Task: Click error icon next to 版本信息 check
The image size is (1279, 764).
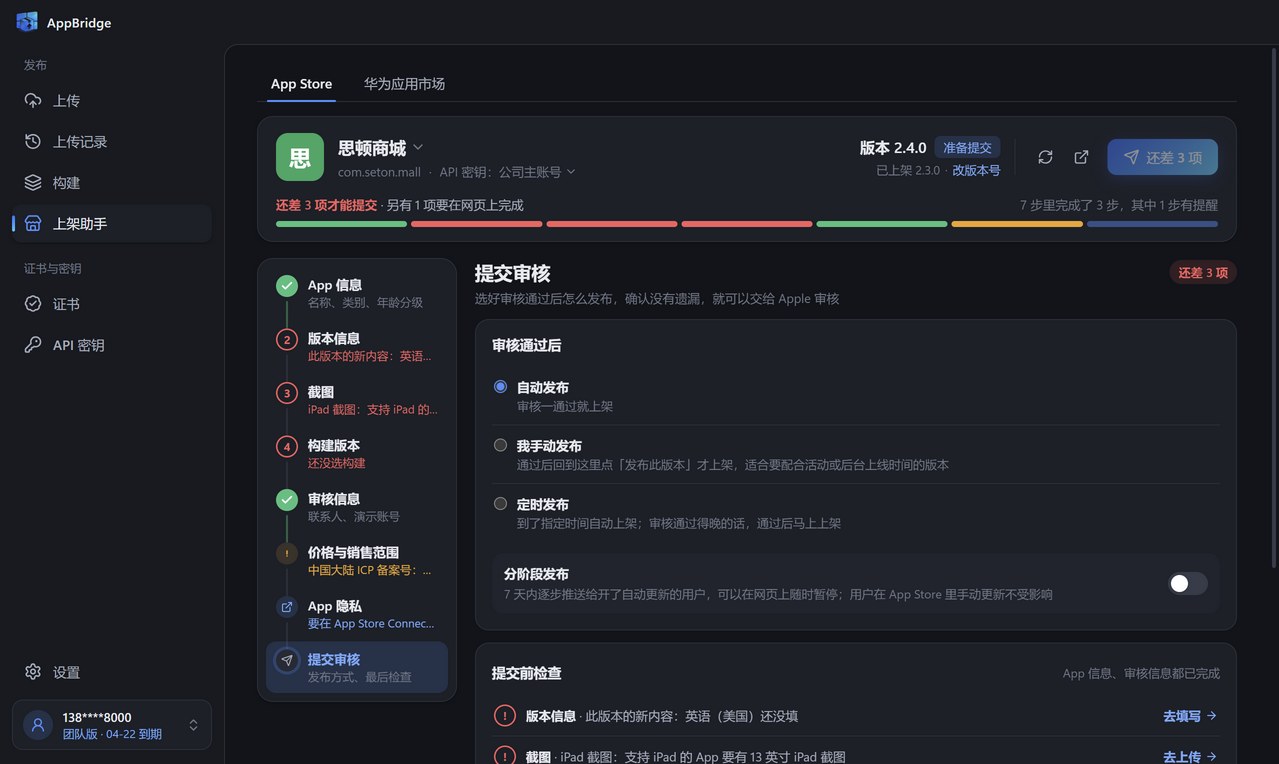Action: (505, 716)
